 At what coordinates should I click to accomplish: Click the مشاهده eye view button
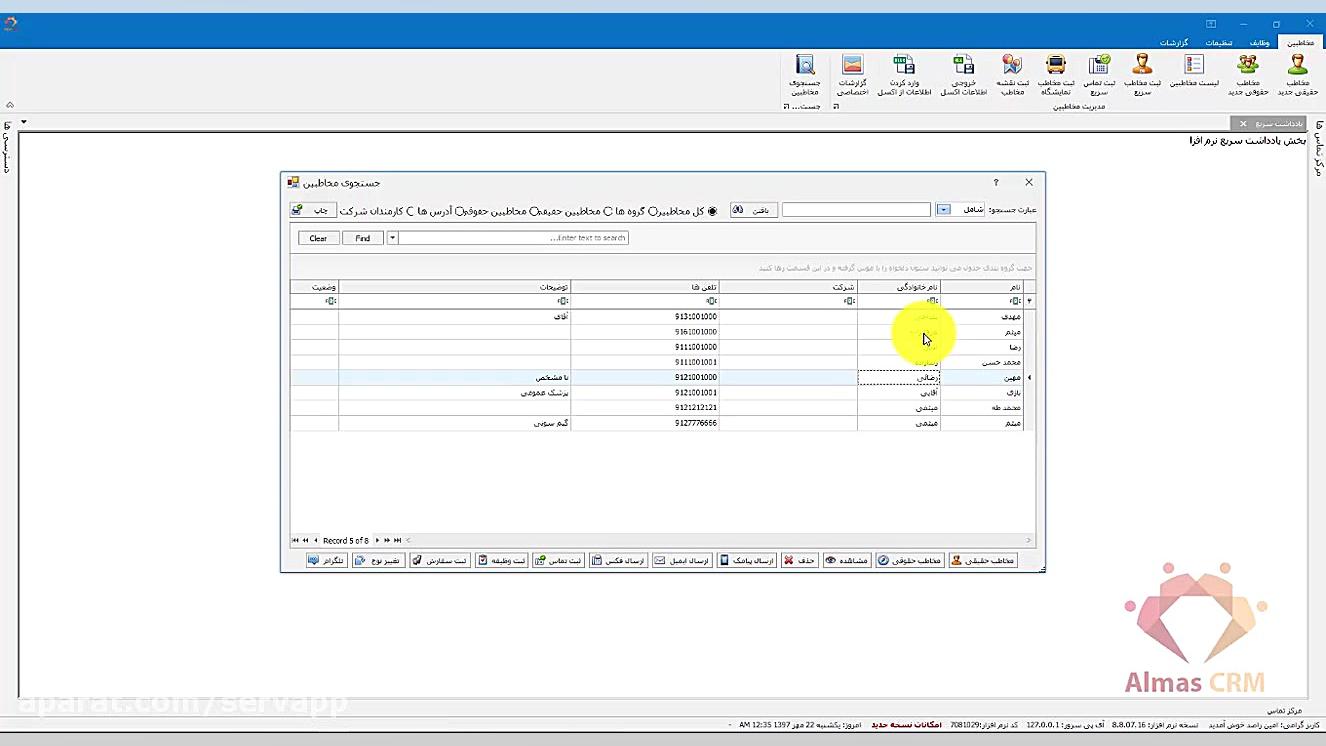(x=847, y=561)
